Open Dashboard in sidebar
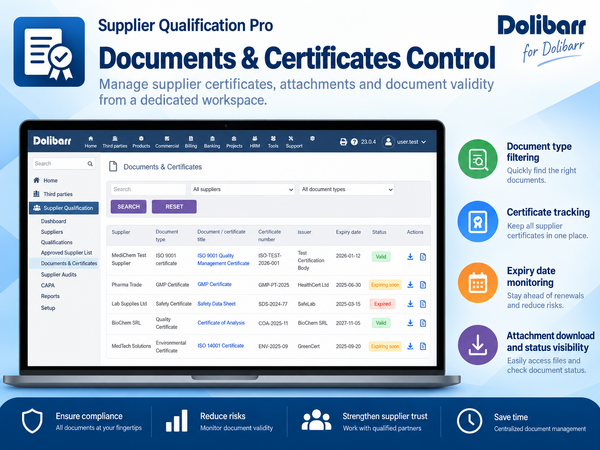The width and height of the screenshot is (600, 450). pyautogui.click(x=54, y=221)
